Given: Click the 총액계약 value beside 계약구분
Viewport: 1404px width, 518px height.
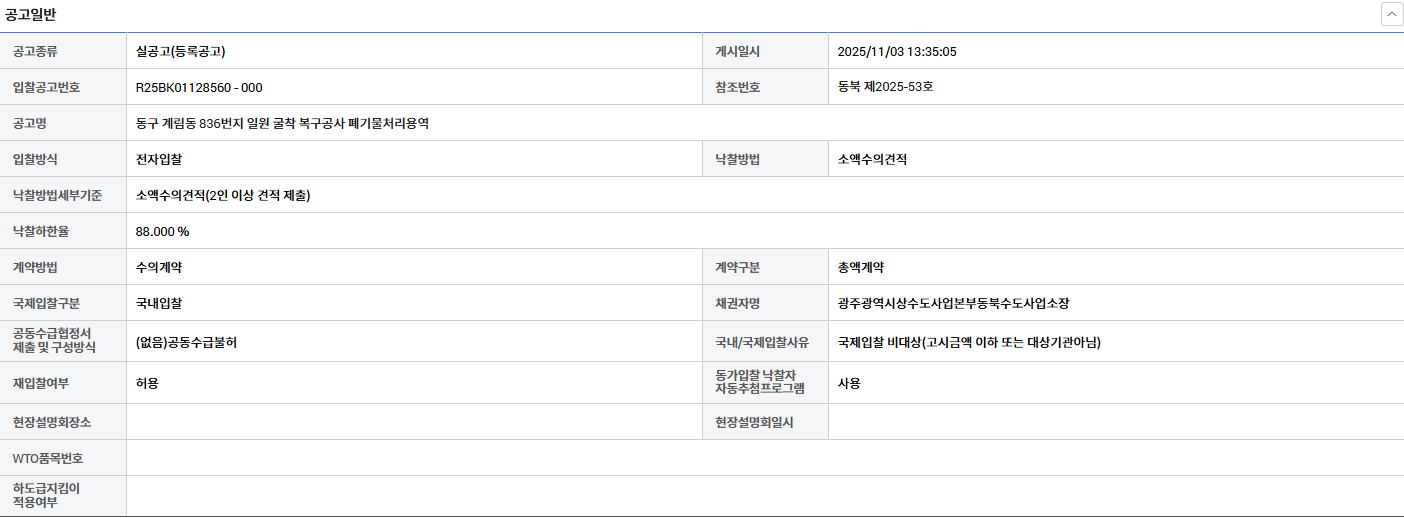Looking at the screenshot, I should point(861,267).
